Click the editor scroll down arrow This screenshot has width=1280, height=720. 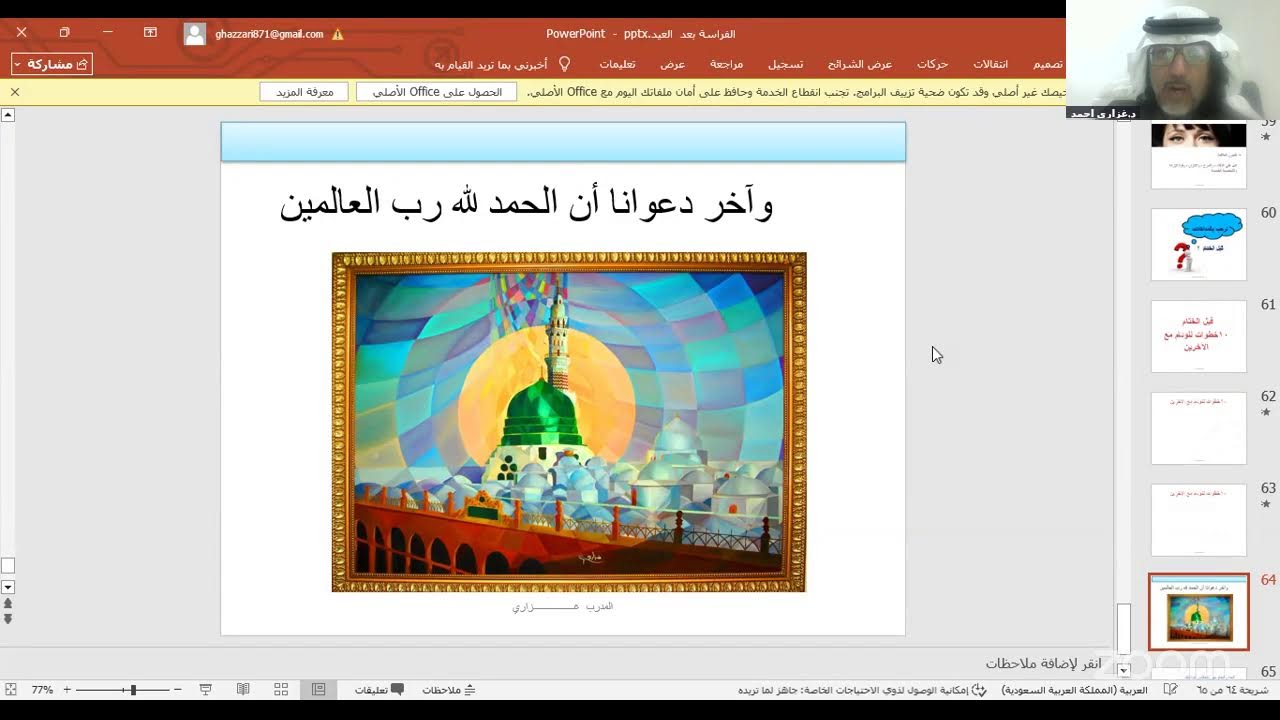tap(8, 587)
